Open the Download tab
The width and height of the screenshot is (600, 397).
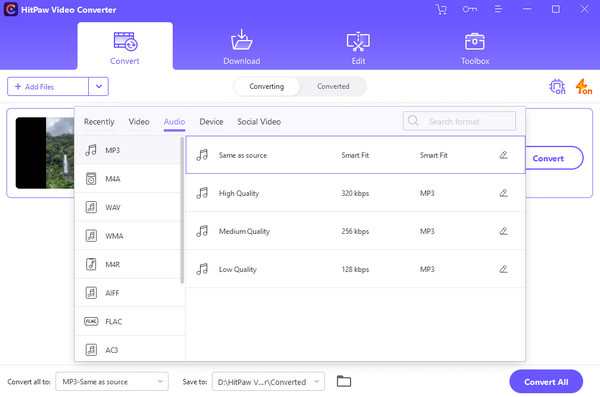(x=241, y=47)
